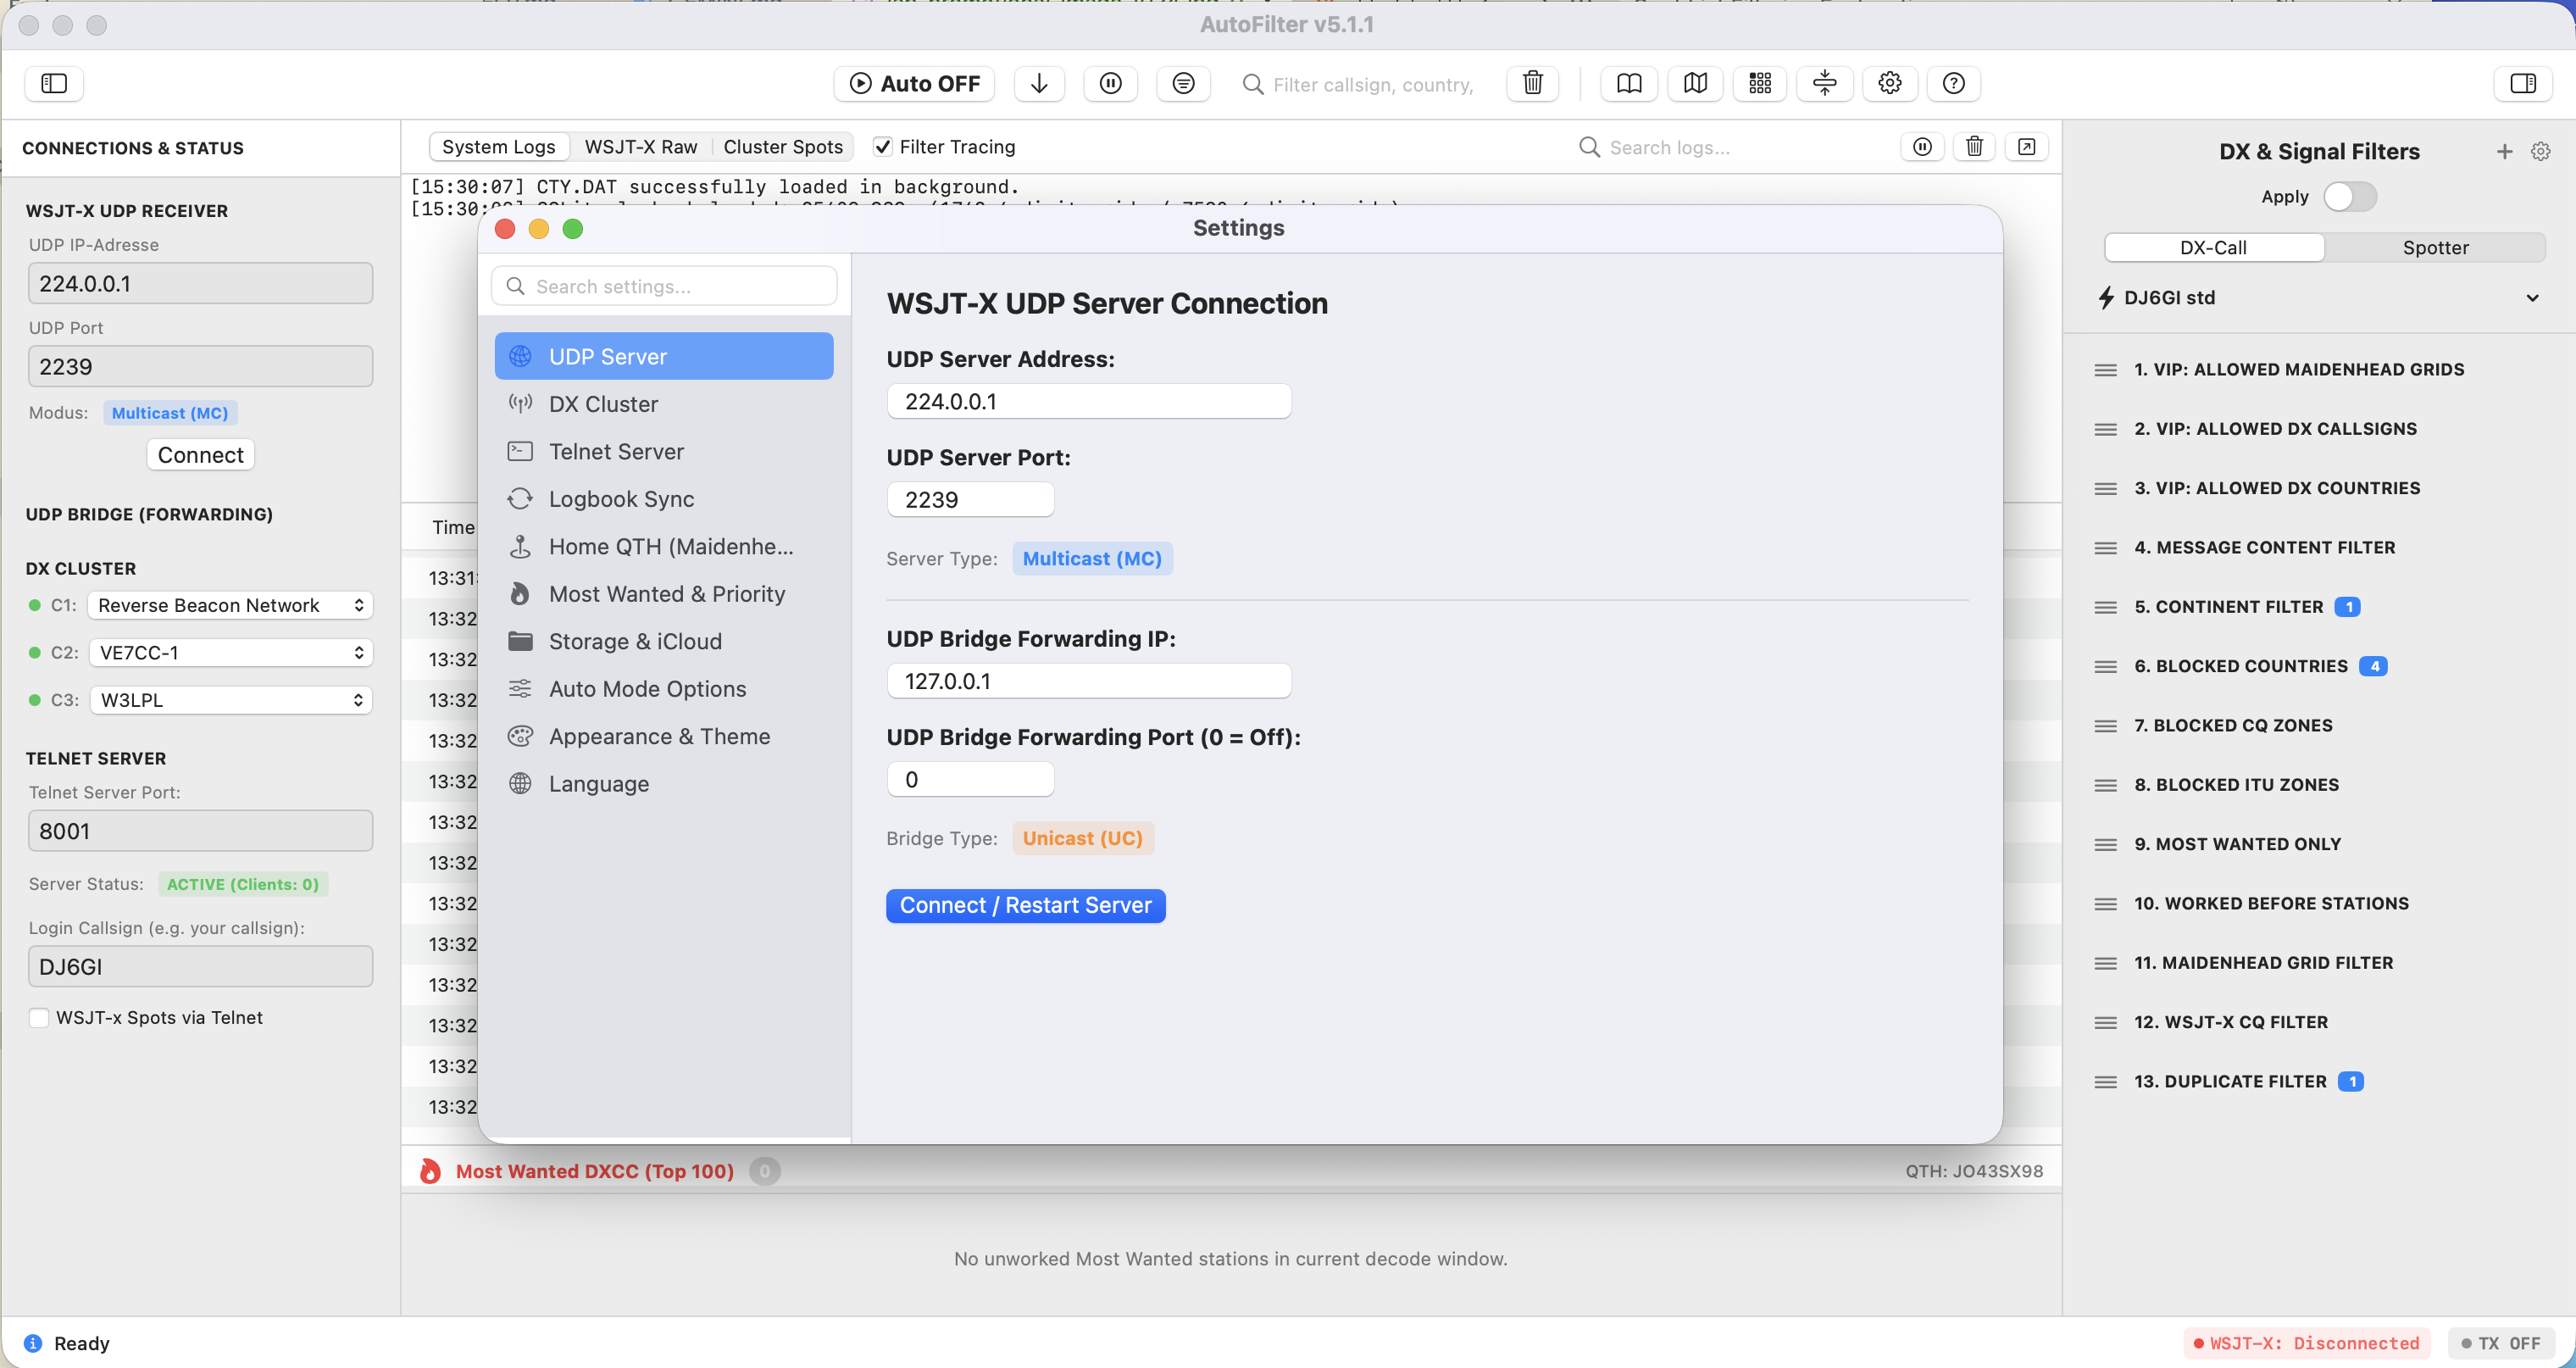The height and width of the screenshot is (1368, 2576).
Task: Click the Multicast (MC) server type badge
Action: [1092, 559]
